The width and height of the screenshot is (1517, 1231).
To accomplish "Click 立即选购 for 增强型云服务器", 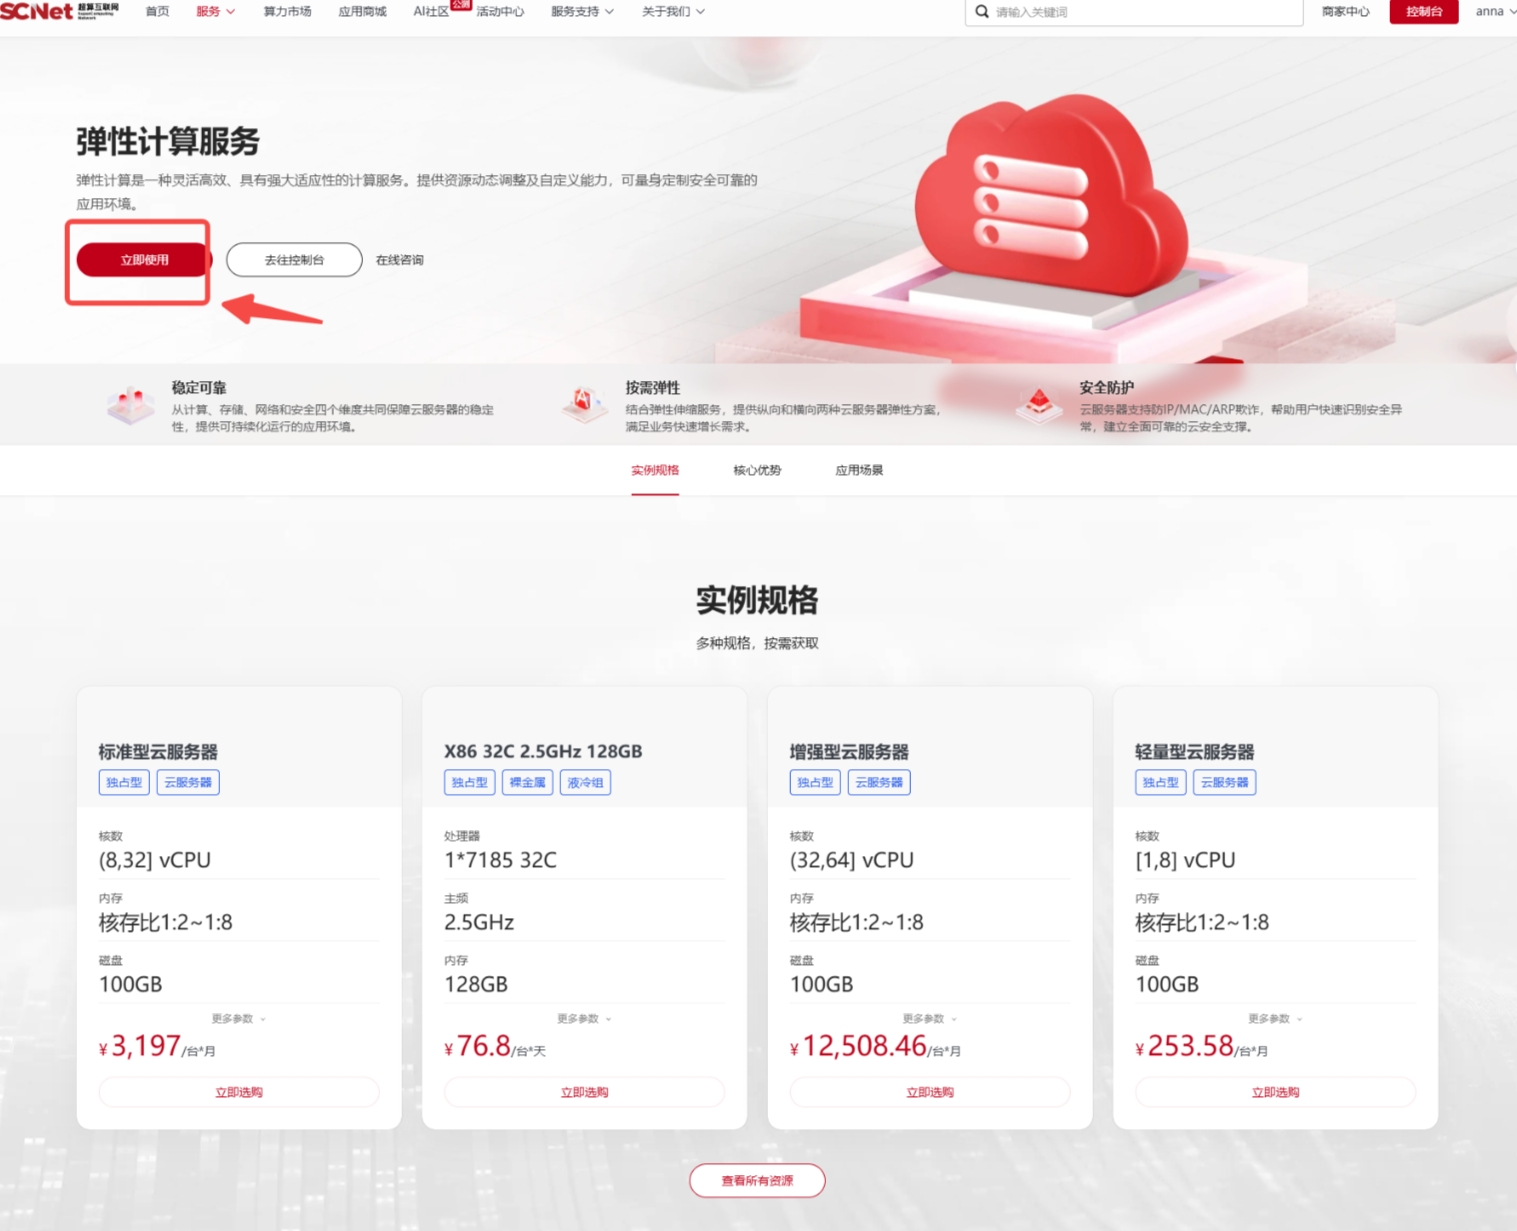I will click(x=929, y=1092).
